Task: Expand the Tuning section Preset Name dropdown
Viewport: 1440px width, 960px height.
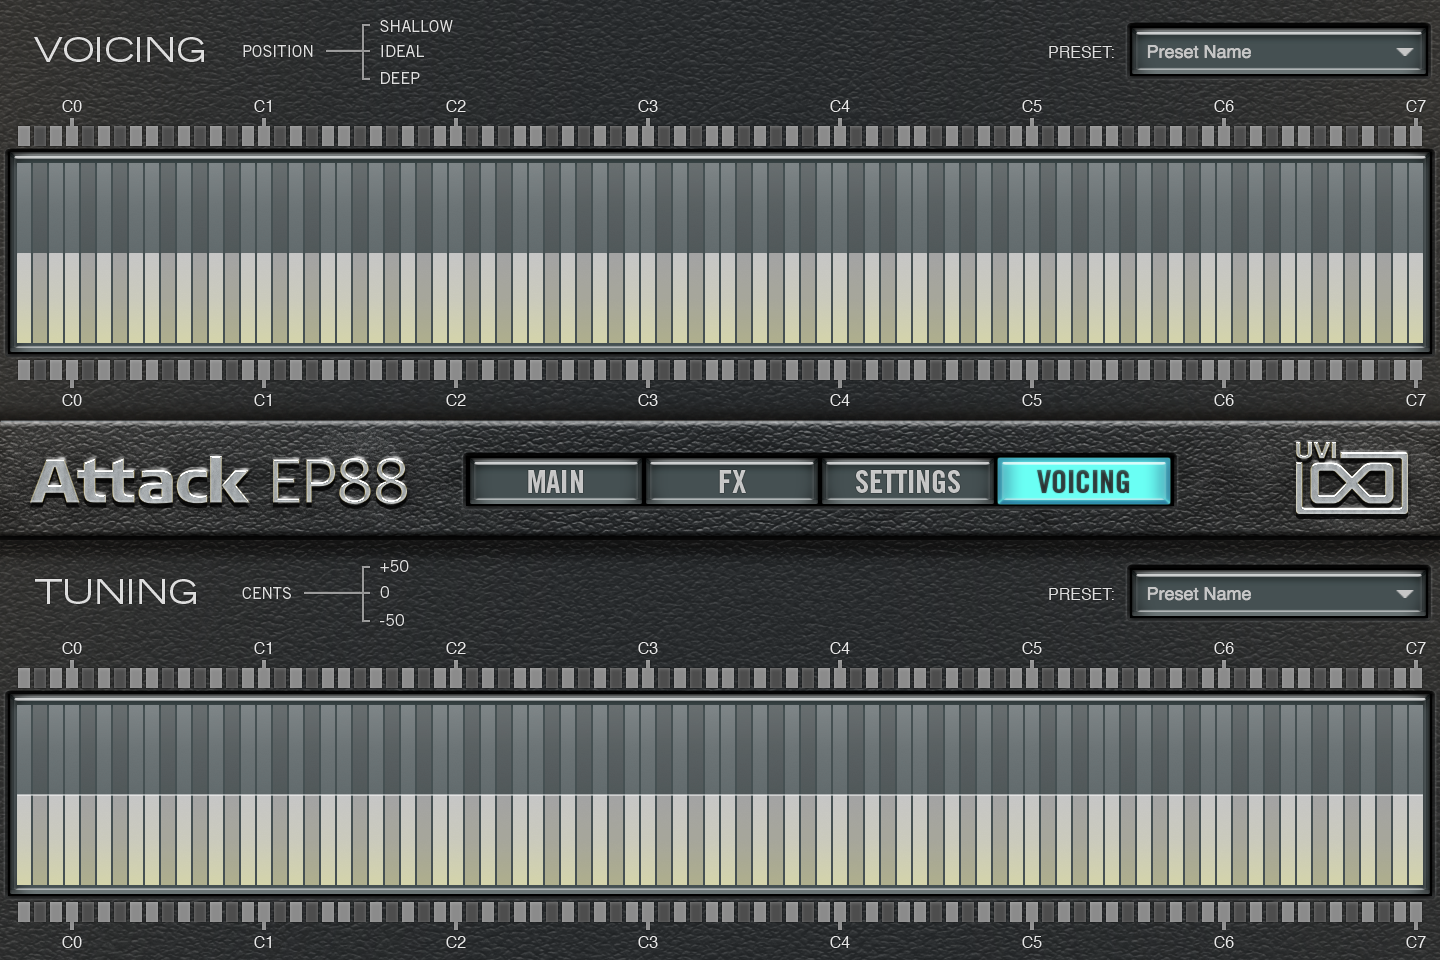Action: (x=1279, y=594)
